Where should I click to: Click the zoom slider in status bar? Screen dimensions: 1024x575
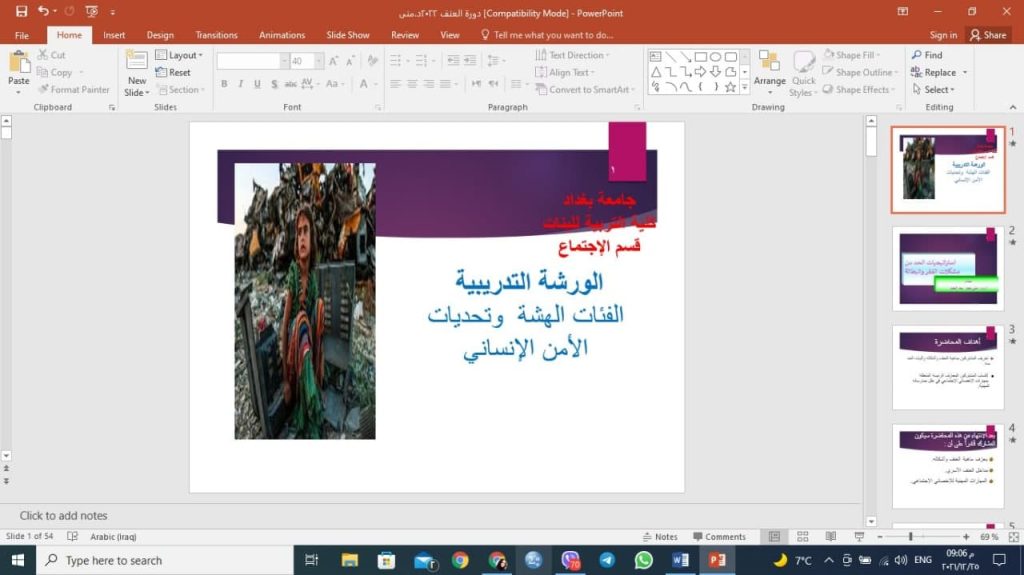pos(909,537)
